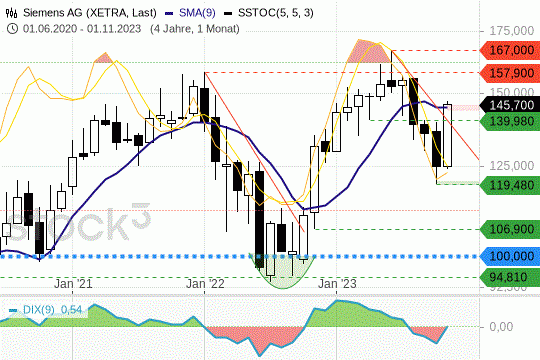Click the candlestick chart icon beside Siemens AG
The height and width of the screenshot is (360, 540).
(x=11, y=13)
